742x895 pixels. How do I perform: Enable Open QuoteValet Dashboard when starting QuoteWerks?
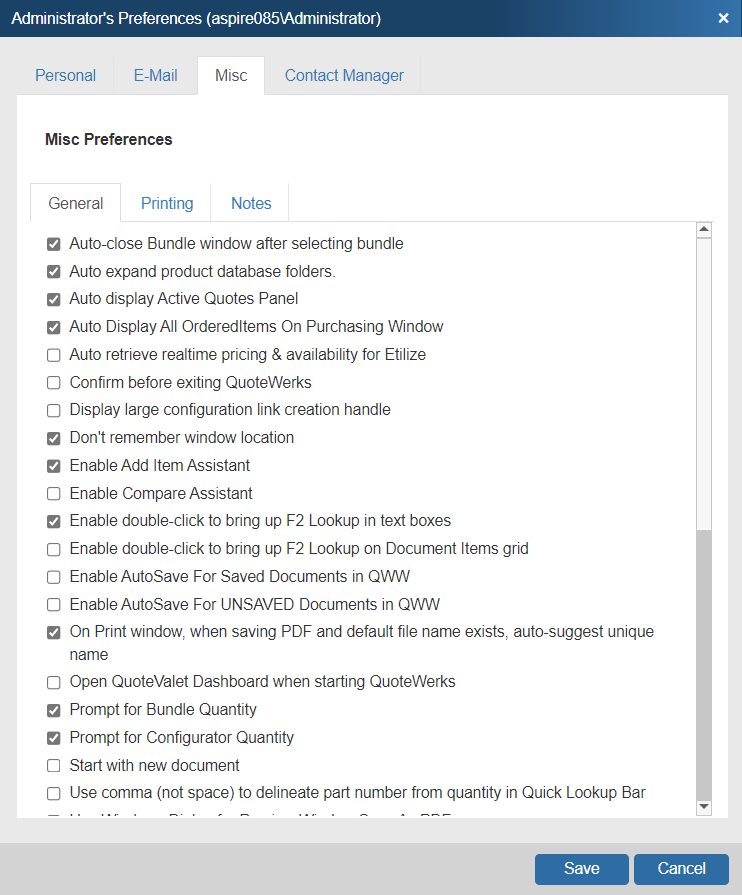54,681
